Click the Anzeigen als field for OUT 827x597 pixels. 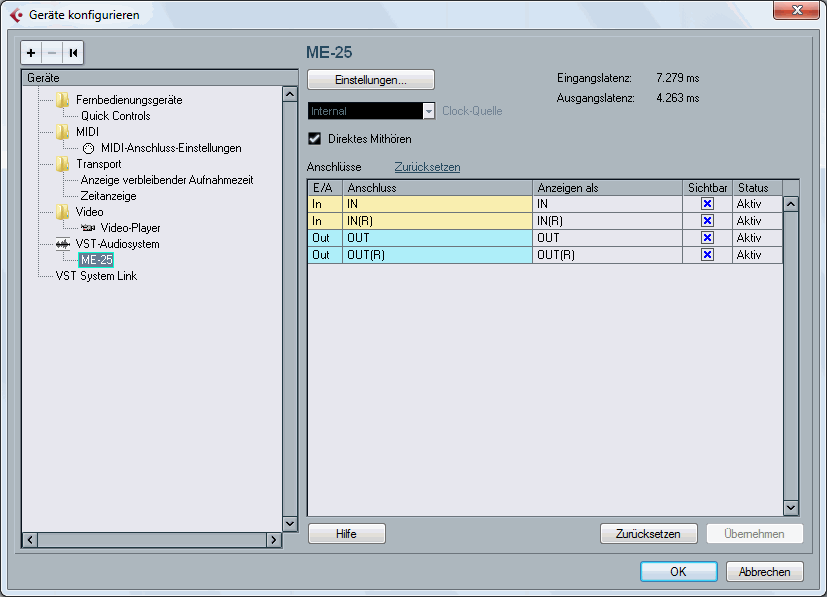coord(607,238)
